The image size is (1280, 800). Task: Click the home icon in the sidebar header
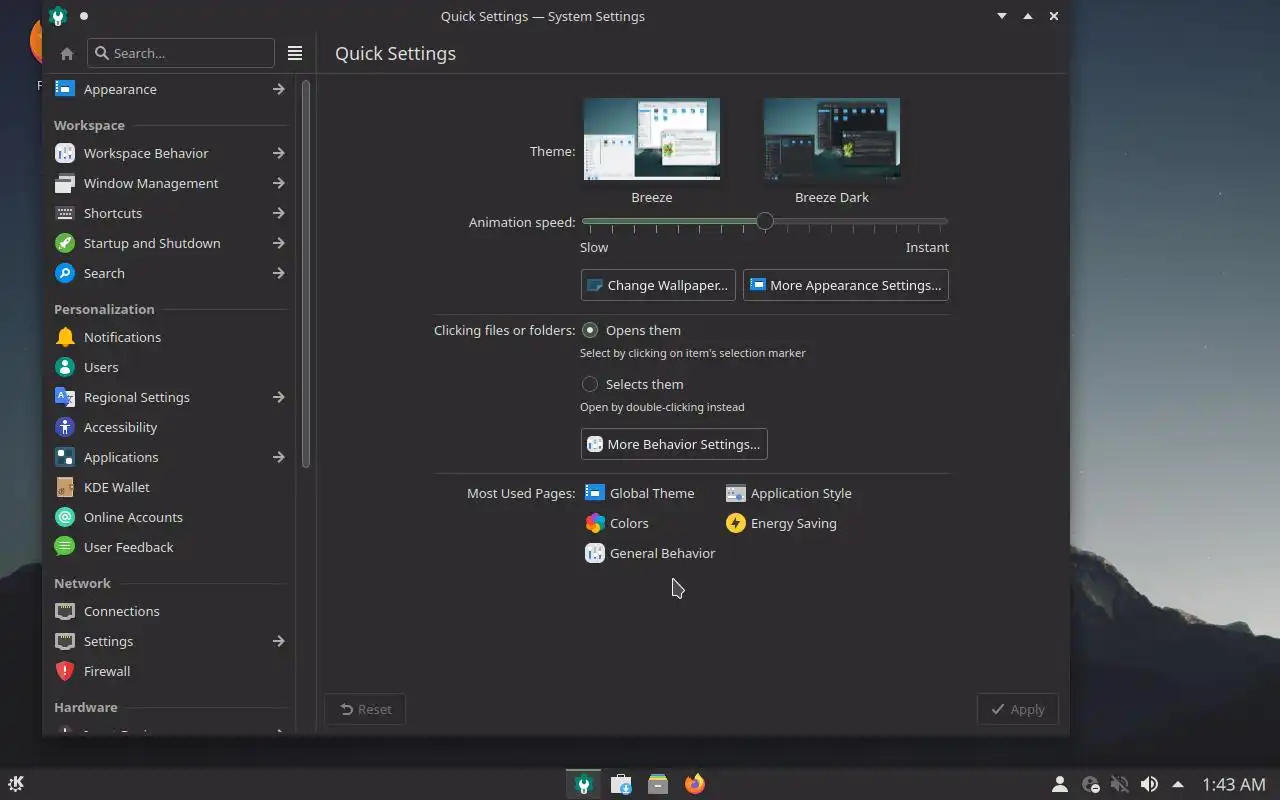point(67,53)
